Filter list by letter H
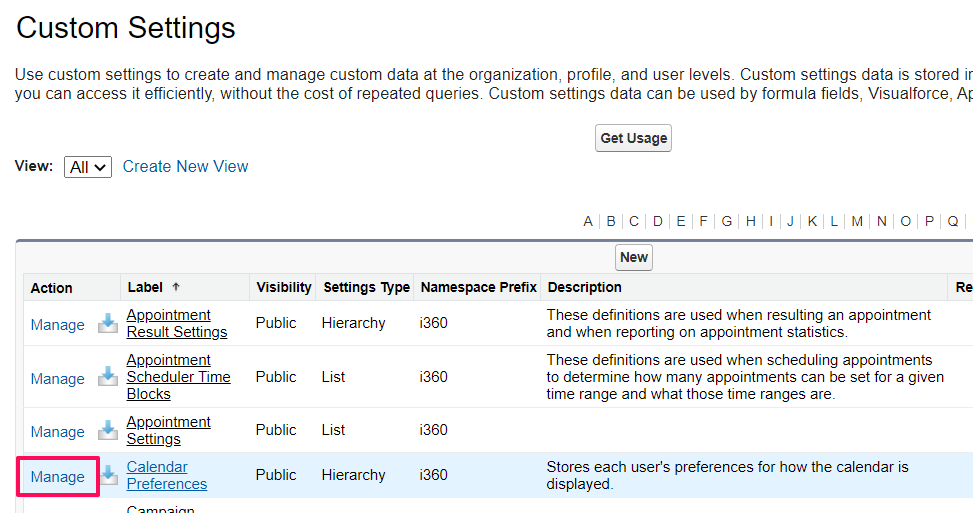 pyautogui.click(x=751, y=221)
